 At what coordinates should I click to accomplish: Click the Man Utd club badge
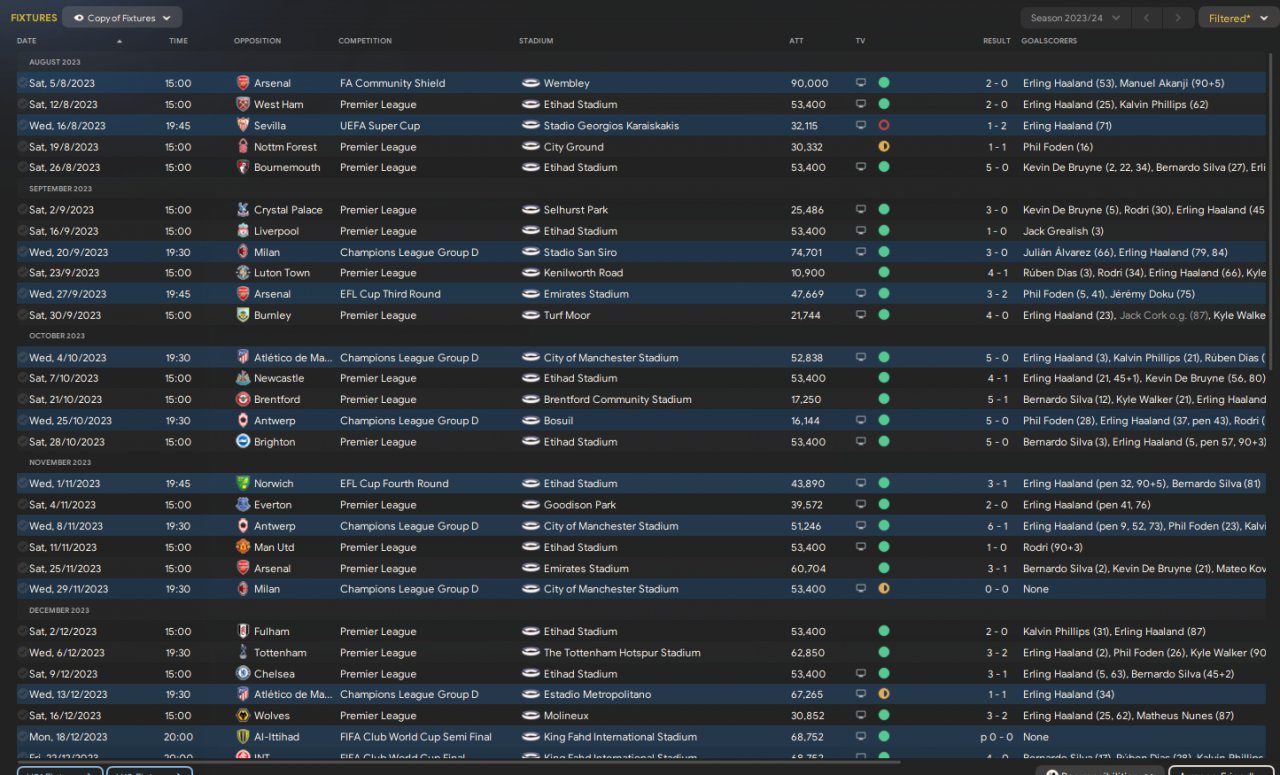[x=243, y=547]
